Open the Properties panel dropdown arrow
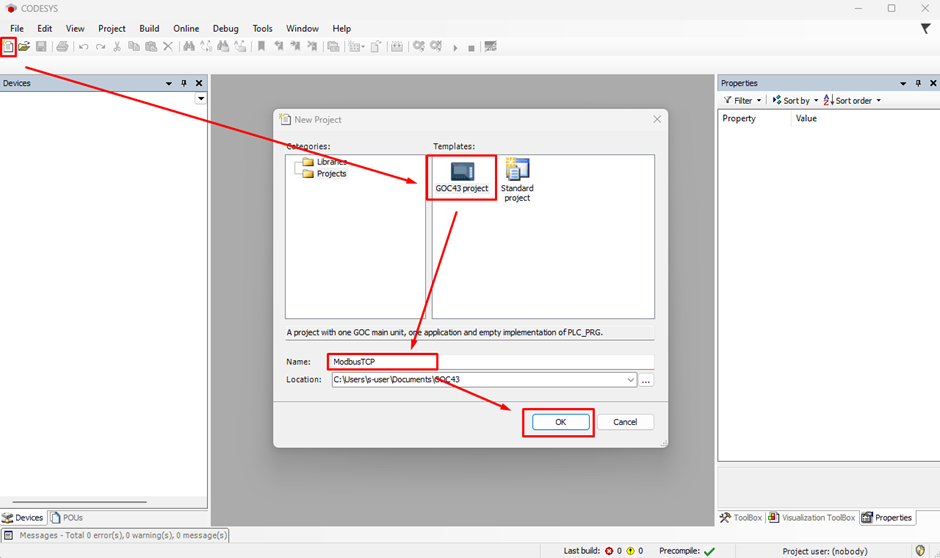The height and width of the screenshot is (558, 940). pos(903,83)
